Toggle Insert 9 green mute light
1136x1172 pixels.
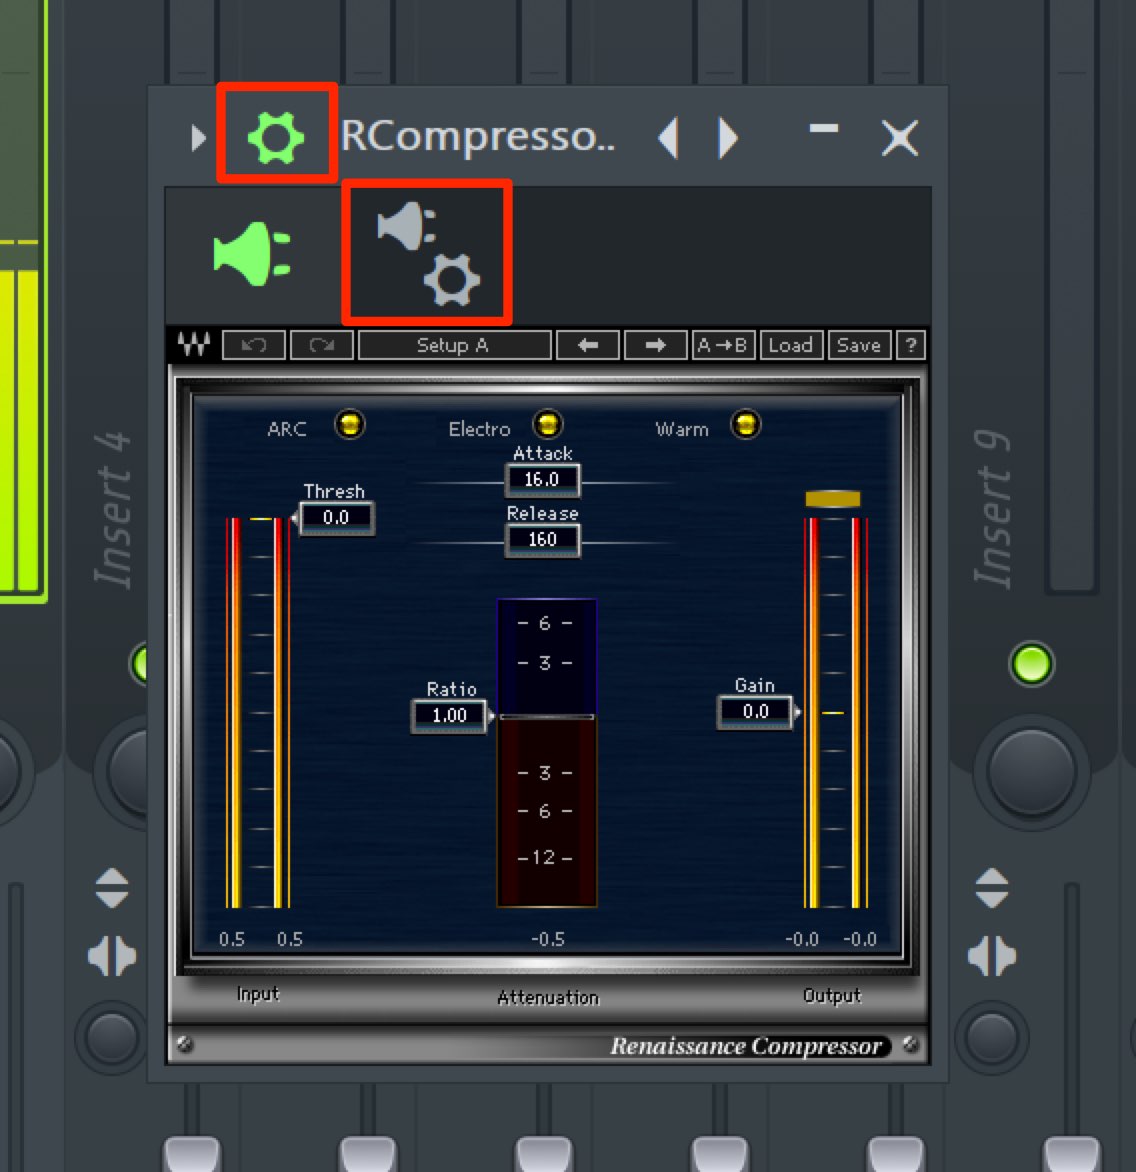click(1031, 664)
